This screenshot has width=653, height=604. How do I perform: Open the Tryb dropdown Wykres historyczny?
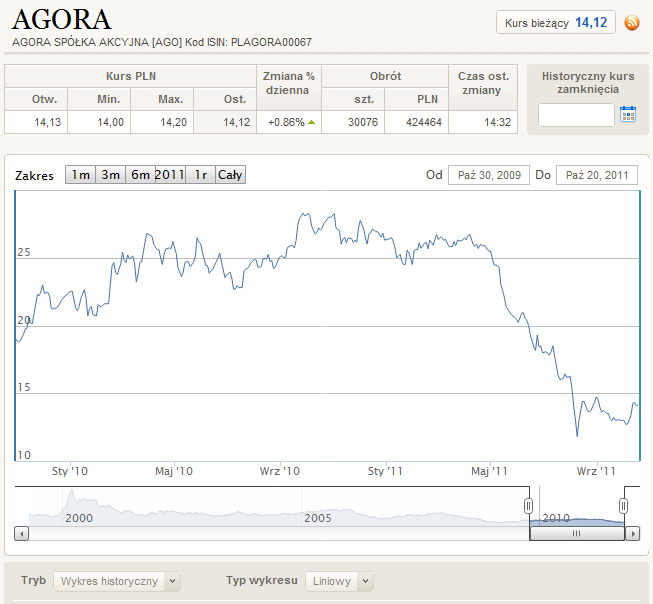[x=117, y=581]
